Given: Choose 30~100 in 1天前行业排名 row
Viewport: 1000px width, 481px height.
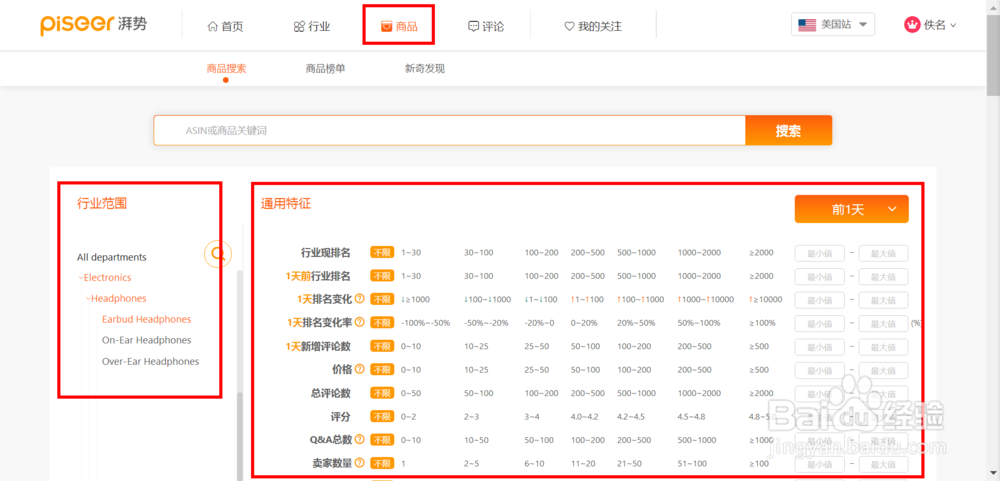Looking at the screenshot, I should (x=478, y=276).
